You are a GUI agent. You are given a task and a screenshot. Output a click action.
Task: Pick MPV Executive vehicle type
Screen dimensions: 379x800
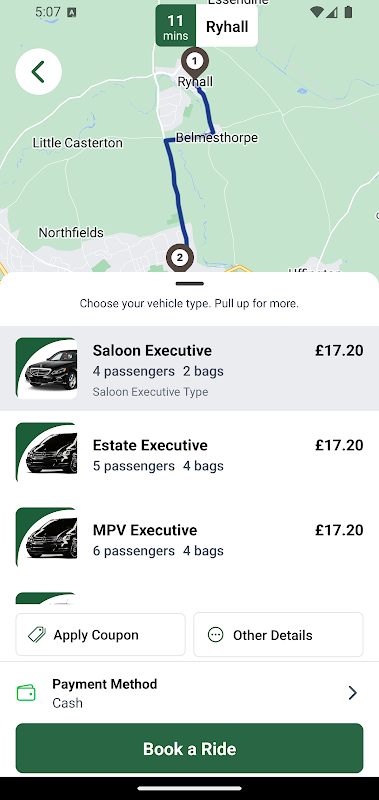point(189,538)
